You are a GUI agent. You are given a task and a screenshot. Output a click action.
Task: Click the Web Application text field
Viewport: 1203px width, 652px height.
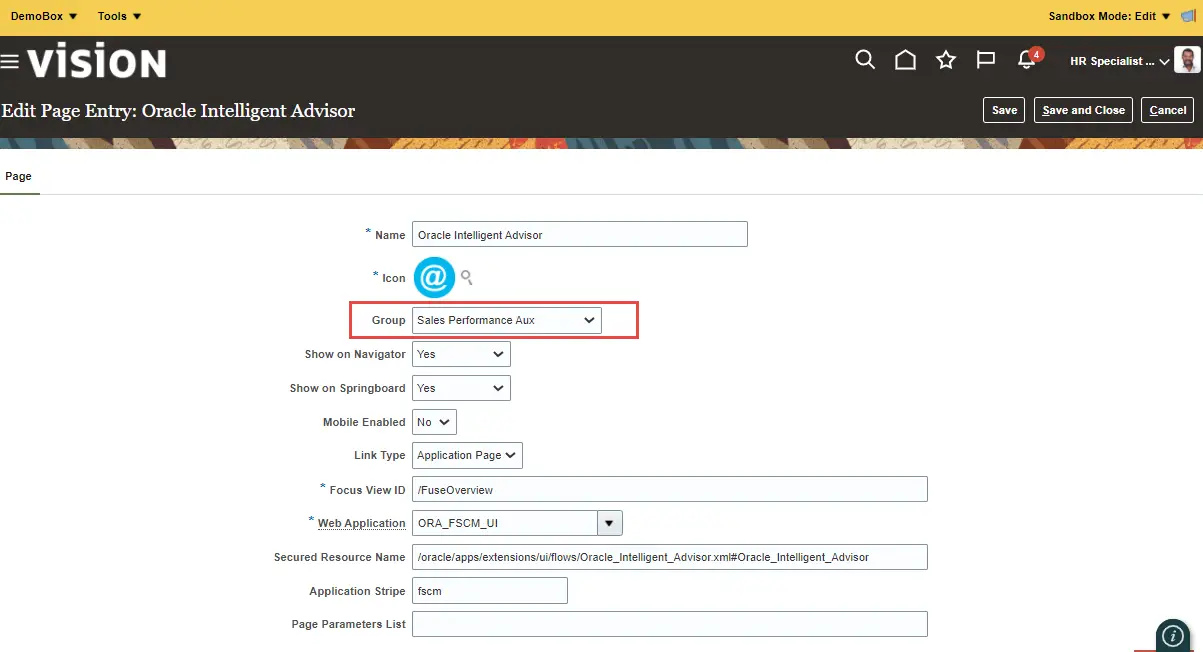(504, 522)
